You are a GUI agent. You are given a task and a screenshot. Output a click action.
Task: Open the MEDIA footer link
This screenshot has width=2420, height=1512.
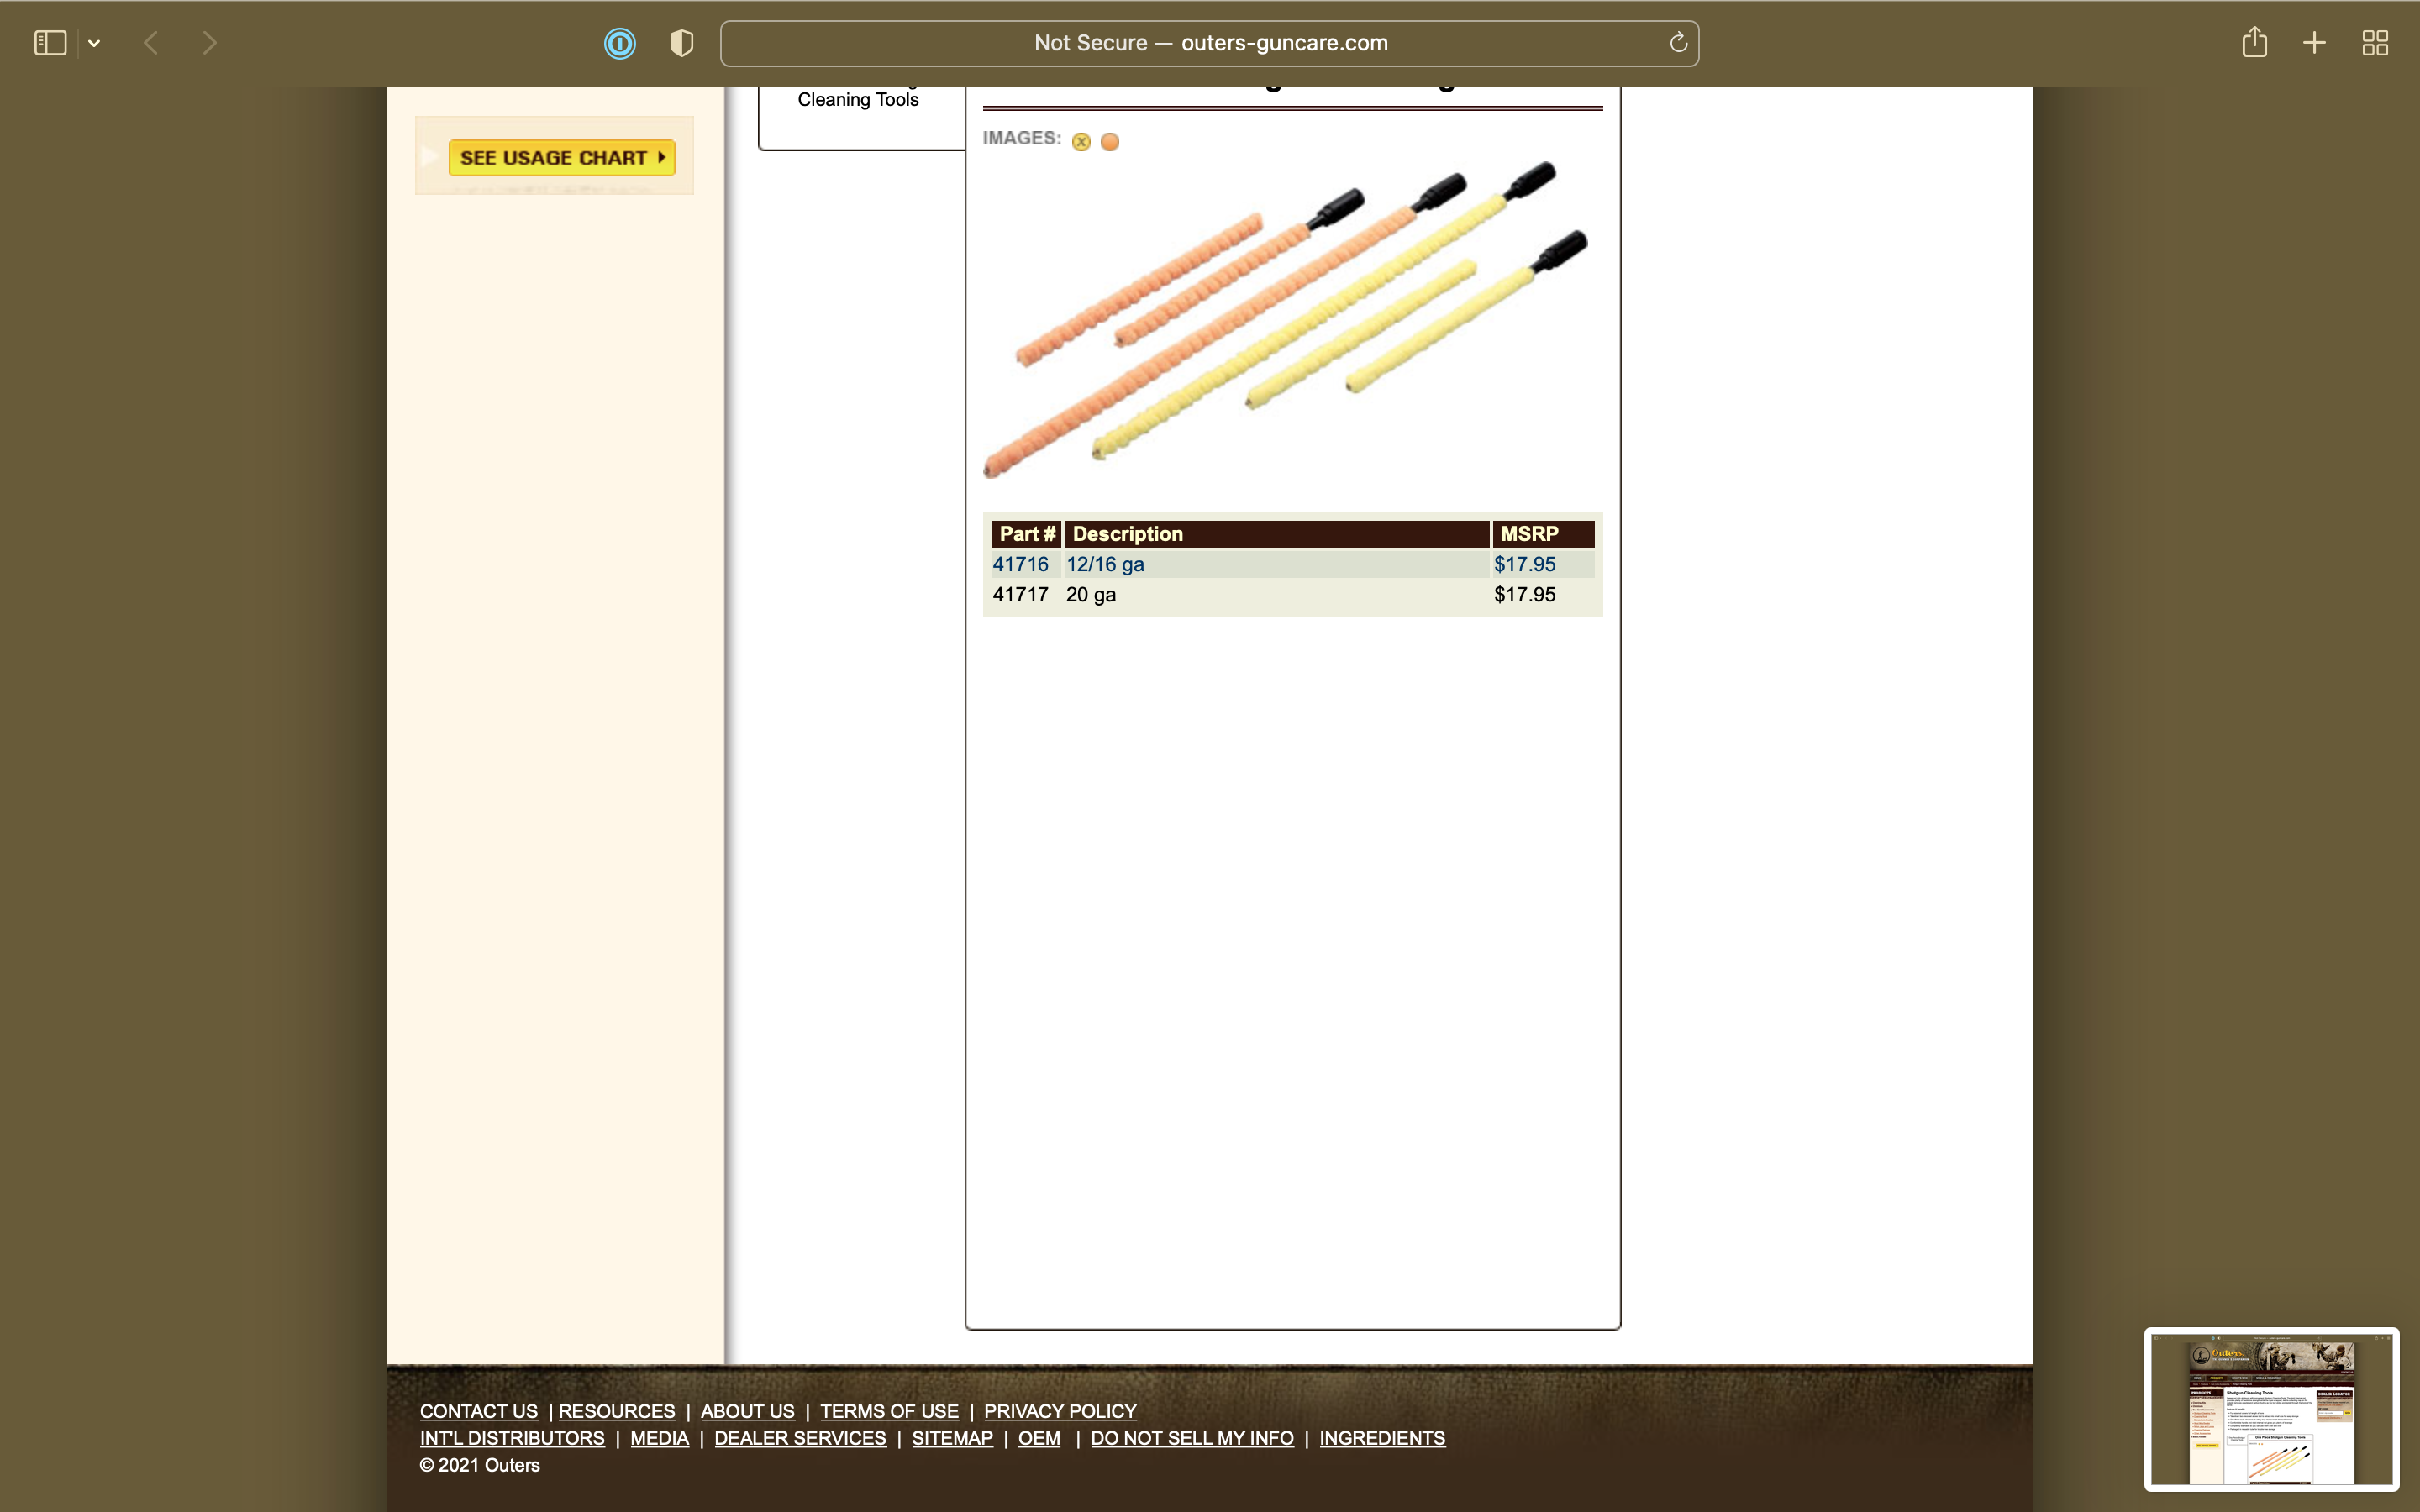coord(659,1438)
